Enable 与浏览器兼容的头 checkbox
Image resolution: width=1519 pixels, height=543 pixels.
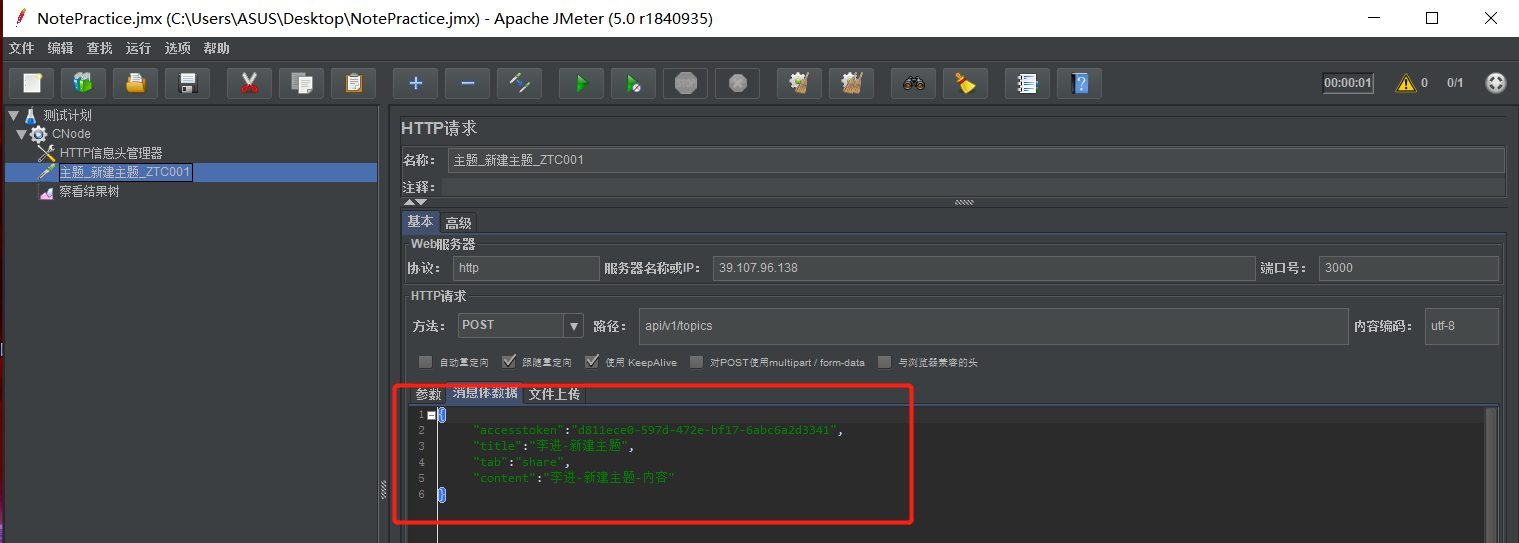click(884, 362)
